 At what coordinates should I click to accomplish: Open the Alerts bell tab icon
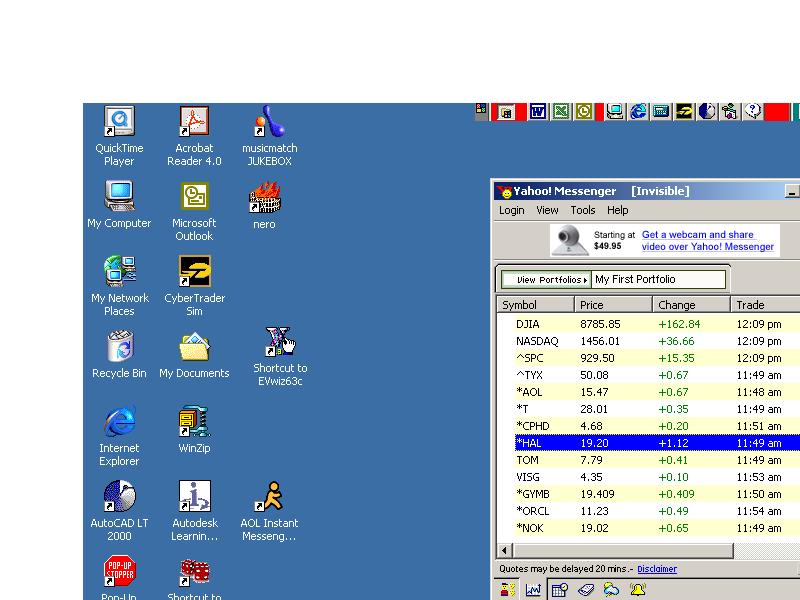click(x=637, y=590)
